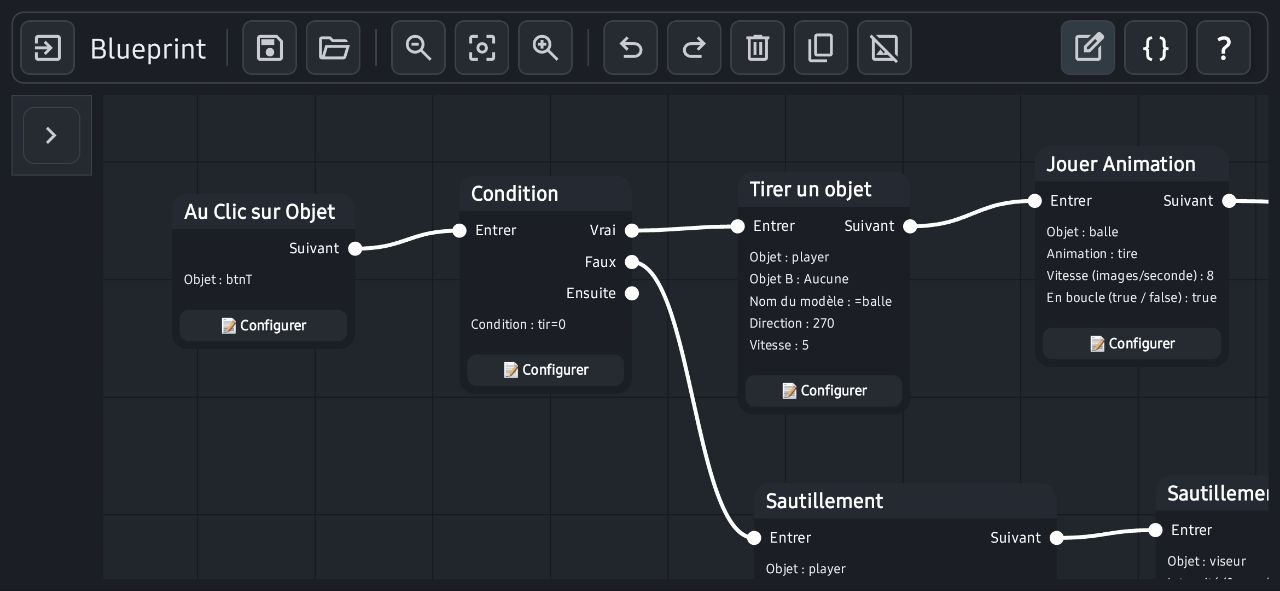The width and height of the screenshot is (1280, 591).
Task: Undo the last action
Action: pos(631,48)
